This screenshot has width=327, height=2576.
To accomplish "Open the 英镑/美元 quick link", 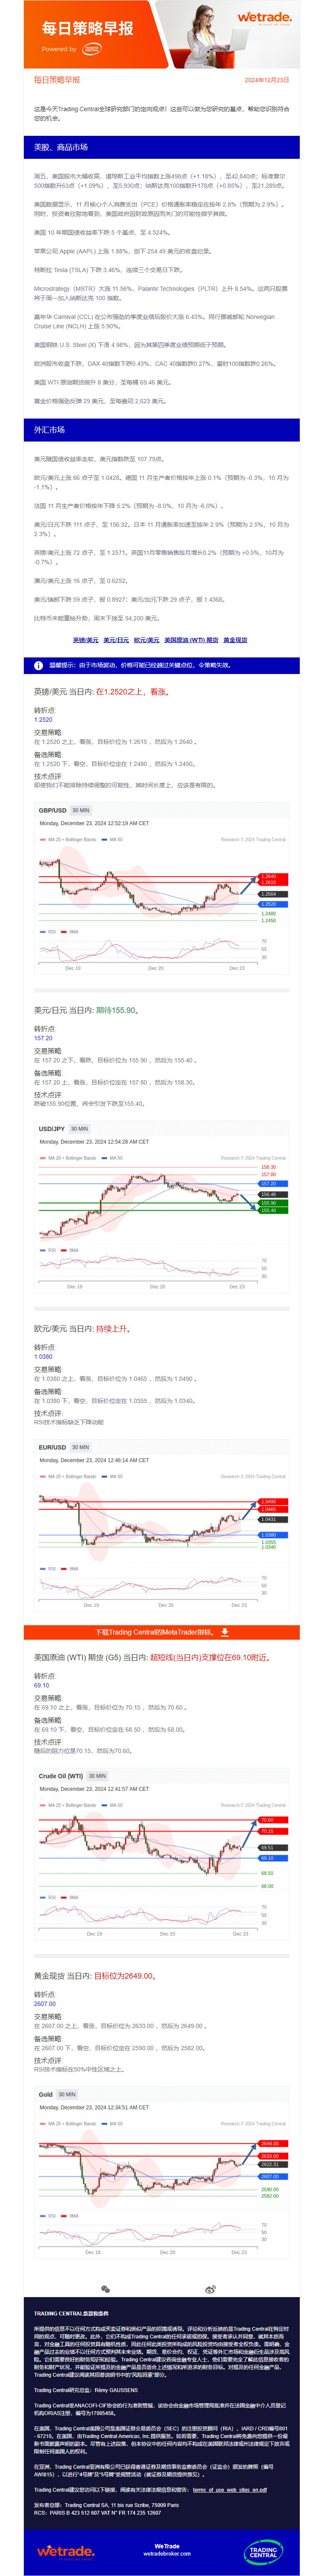I will [86, 640].
